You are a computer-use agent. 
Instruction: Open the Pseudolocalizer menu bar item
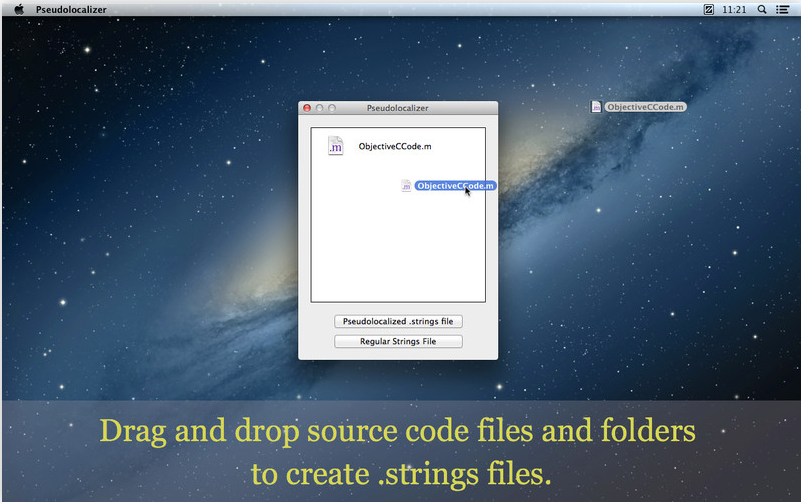point(71,9)
